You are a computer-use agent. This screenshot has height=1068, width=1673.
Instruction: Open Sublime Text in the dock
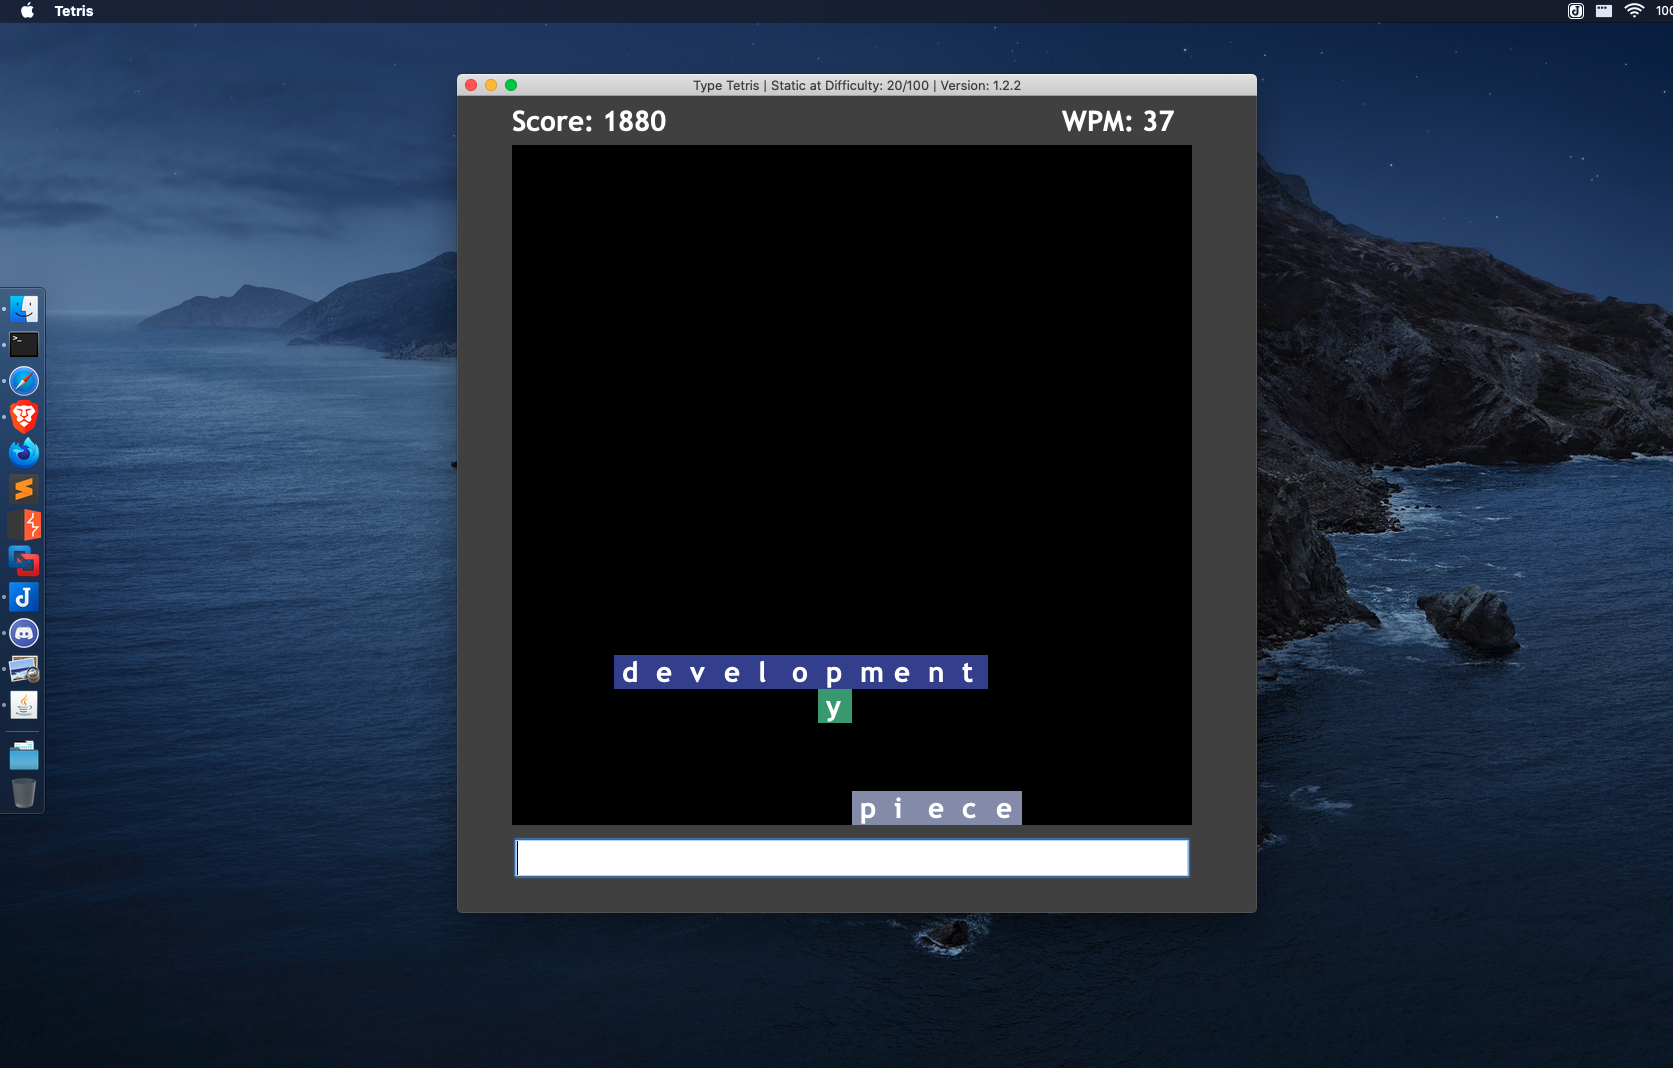[24, 488]
